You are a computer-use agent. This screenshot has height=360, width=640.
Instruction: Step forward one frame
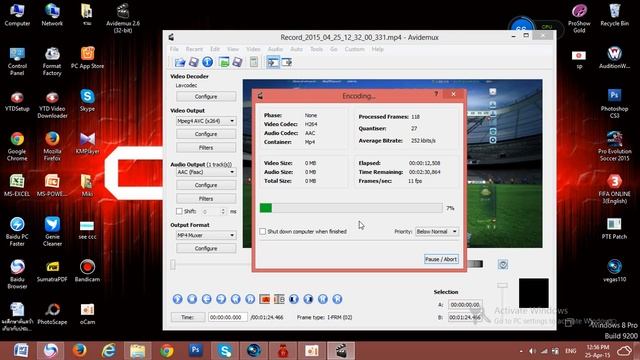click(221, 299)
